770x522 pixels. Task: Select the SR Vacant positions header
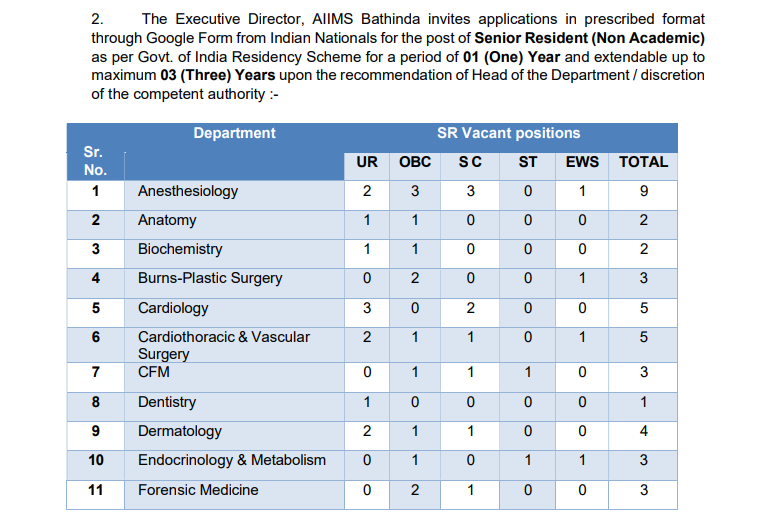(x=508, y=133)
